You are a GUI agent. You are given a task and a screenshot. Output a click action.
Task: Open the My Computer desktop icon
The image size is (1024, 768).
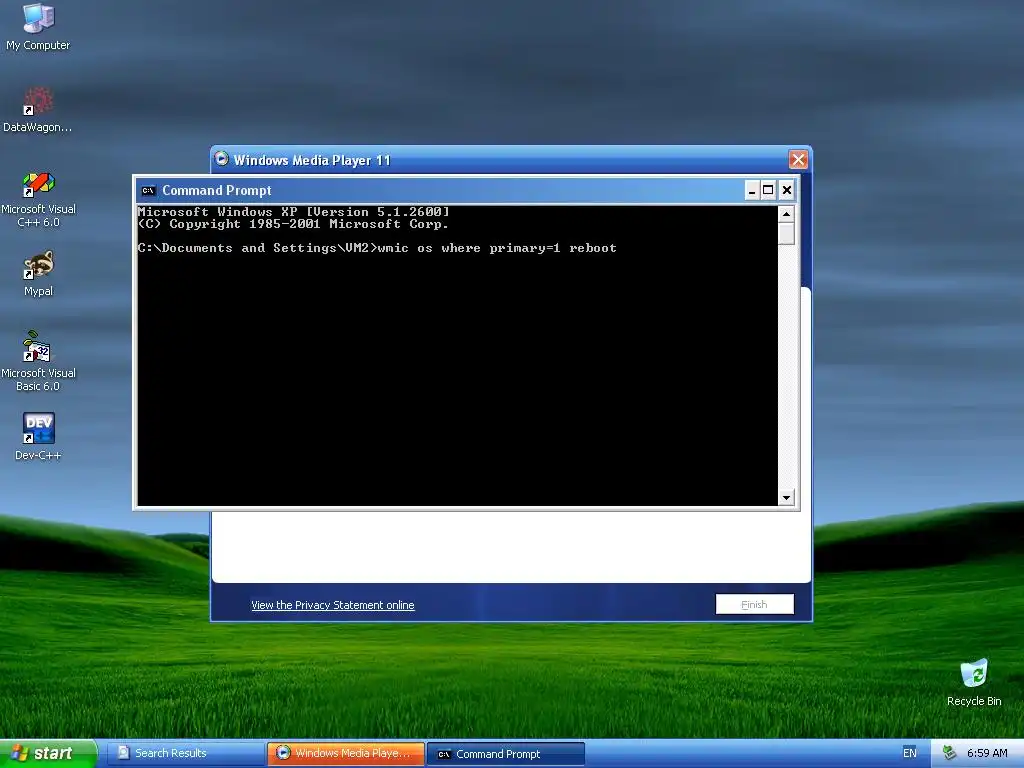click(x=38, y=26)
